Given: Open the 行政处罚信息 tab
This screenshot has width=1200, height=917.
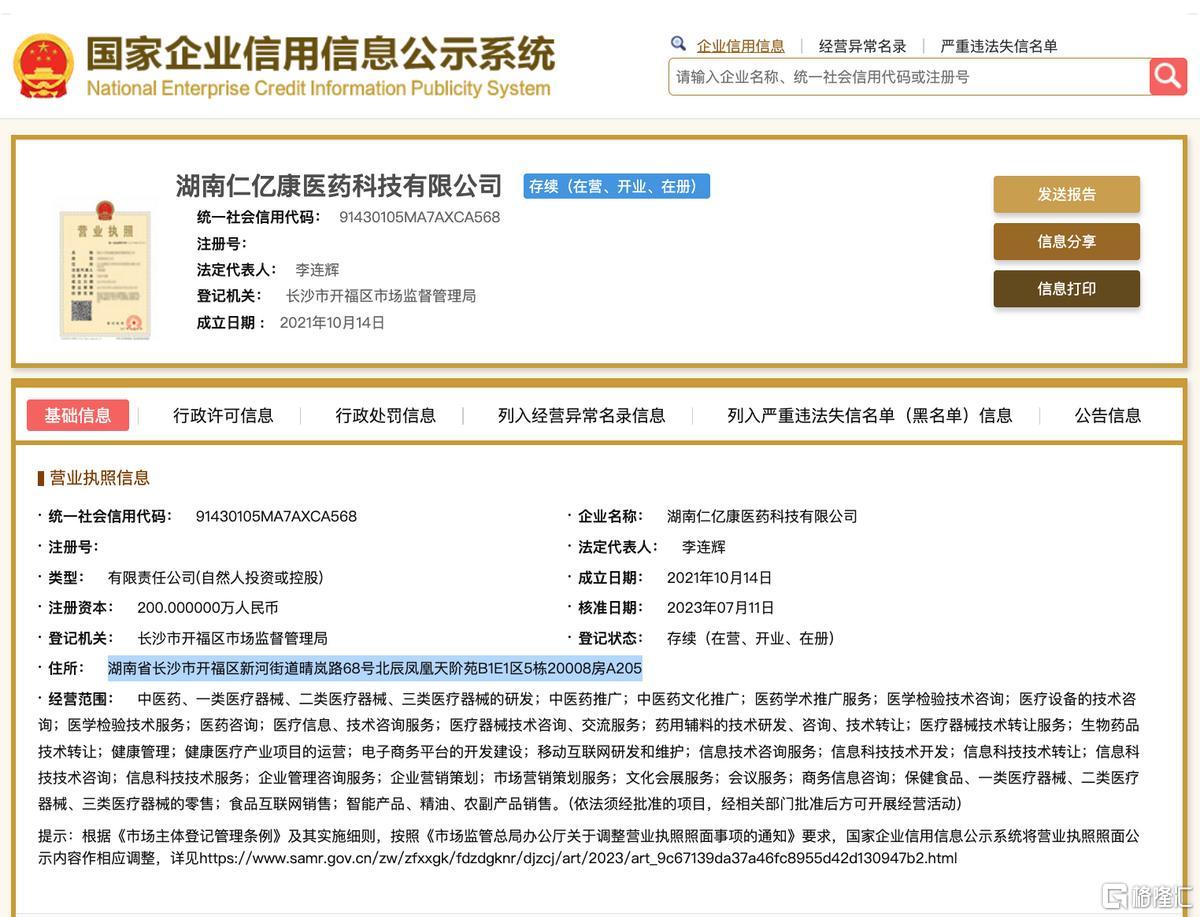Looking at the screenshot, I should (x=386, y=415).
